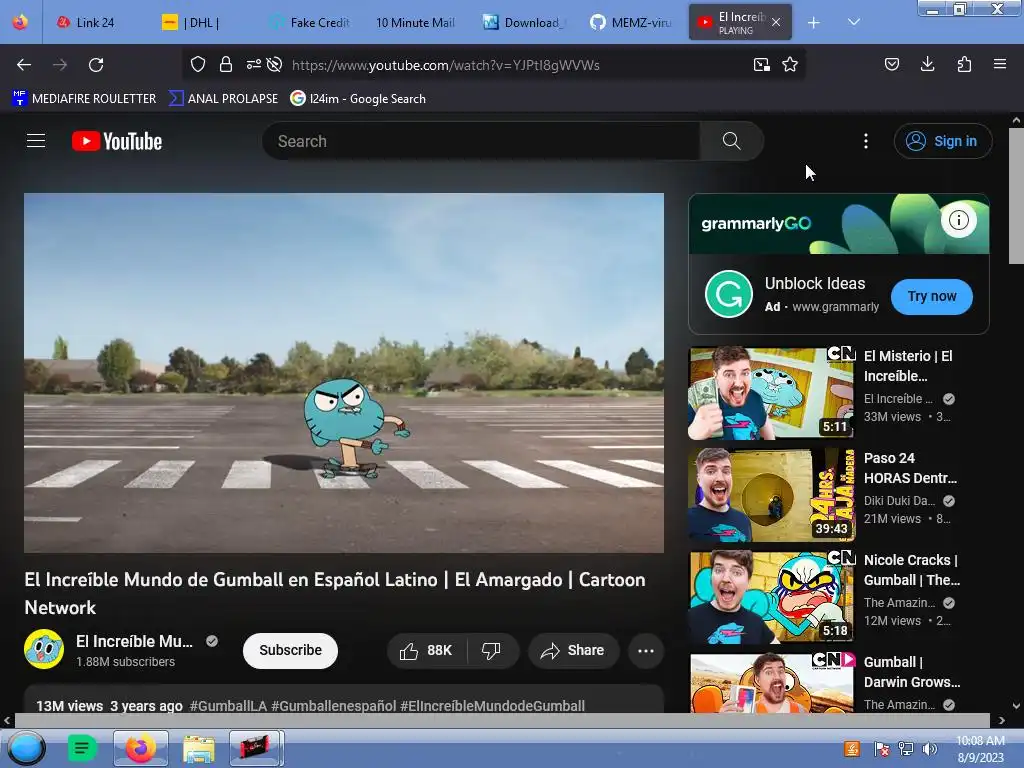1024x768 pixels.
Task: Switch to the Fake Credit tab
Action: click(x=310, y=23)
